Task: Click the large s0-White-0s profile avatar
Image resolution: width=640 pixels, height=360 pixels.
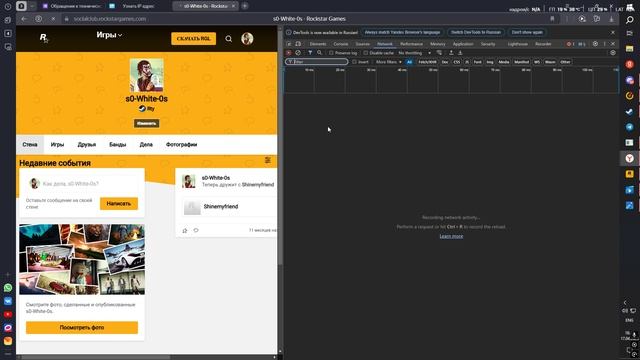Action: coord(147,75)
